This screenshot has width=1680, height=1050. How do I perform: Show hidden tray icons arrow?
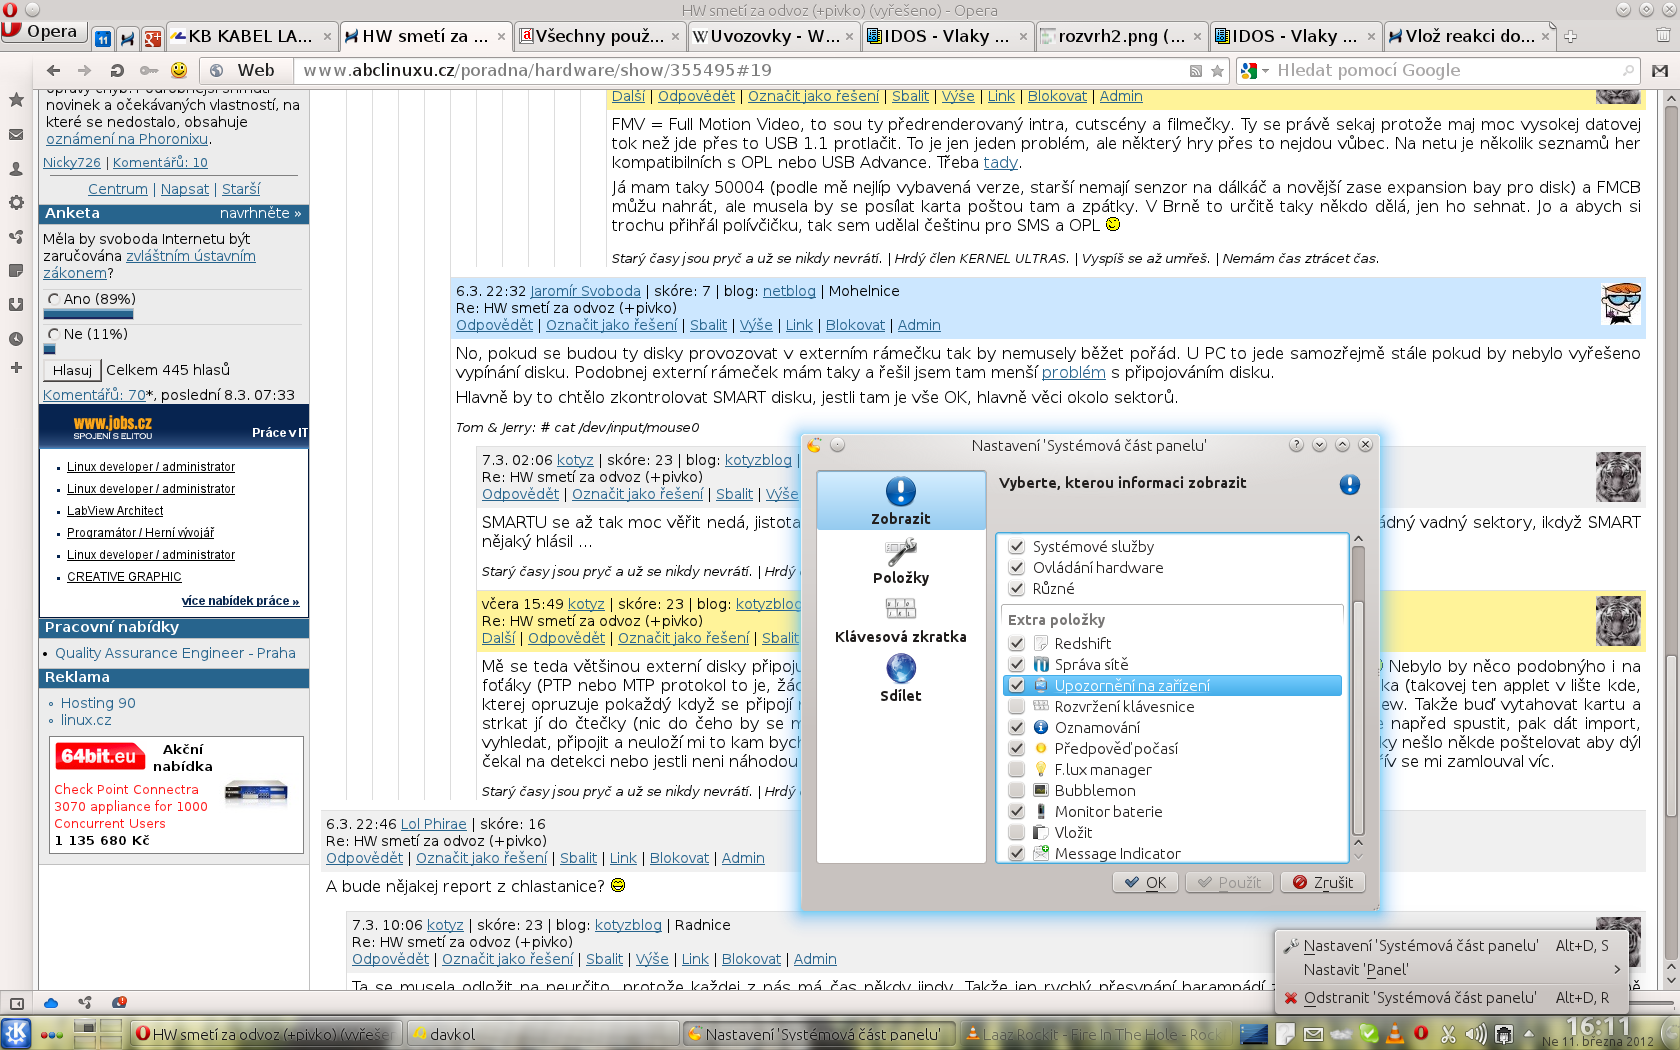tap(1528, 1033)
